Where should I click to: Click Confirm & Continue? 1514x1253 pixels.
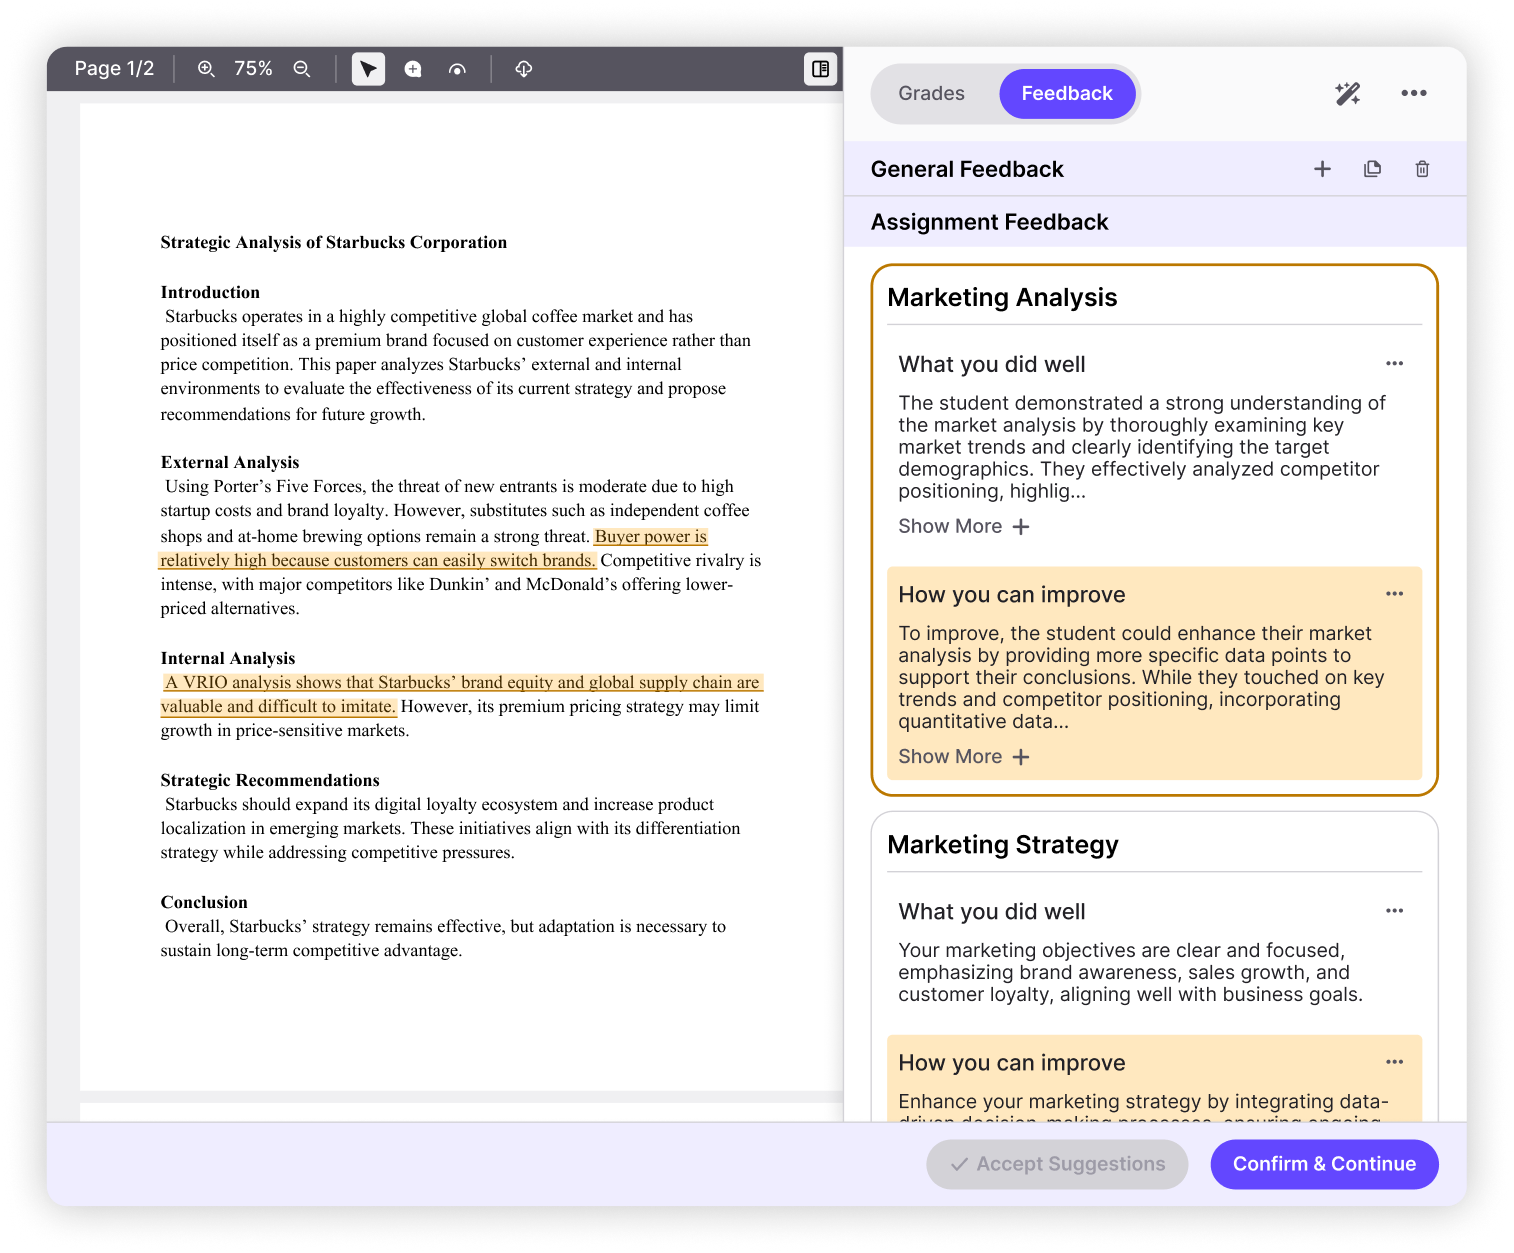coord(1324,1164)
